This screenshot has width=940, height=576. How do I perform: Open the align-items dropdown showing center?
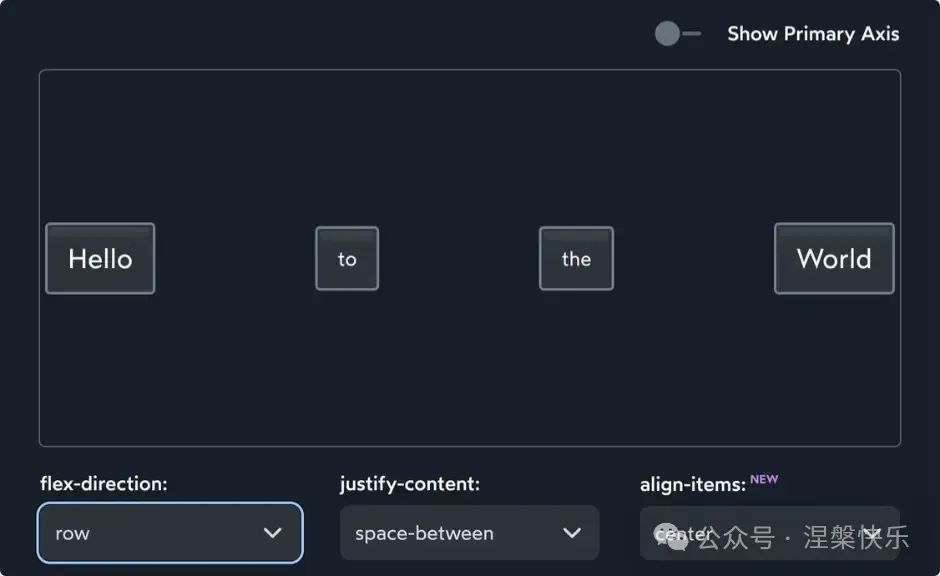[x=770, y=533]
